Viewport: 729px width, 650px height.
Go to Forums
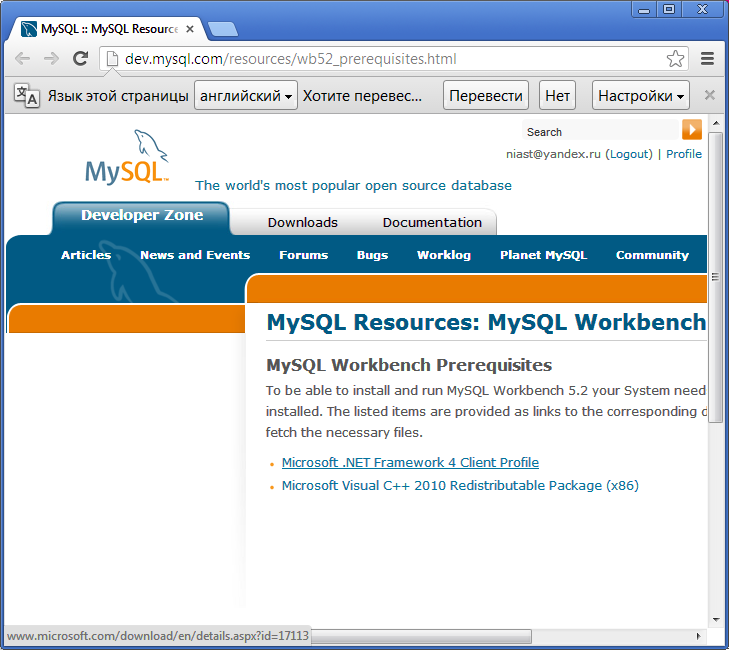coord(303,255)
